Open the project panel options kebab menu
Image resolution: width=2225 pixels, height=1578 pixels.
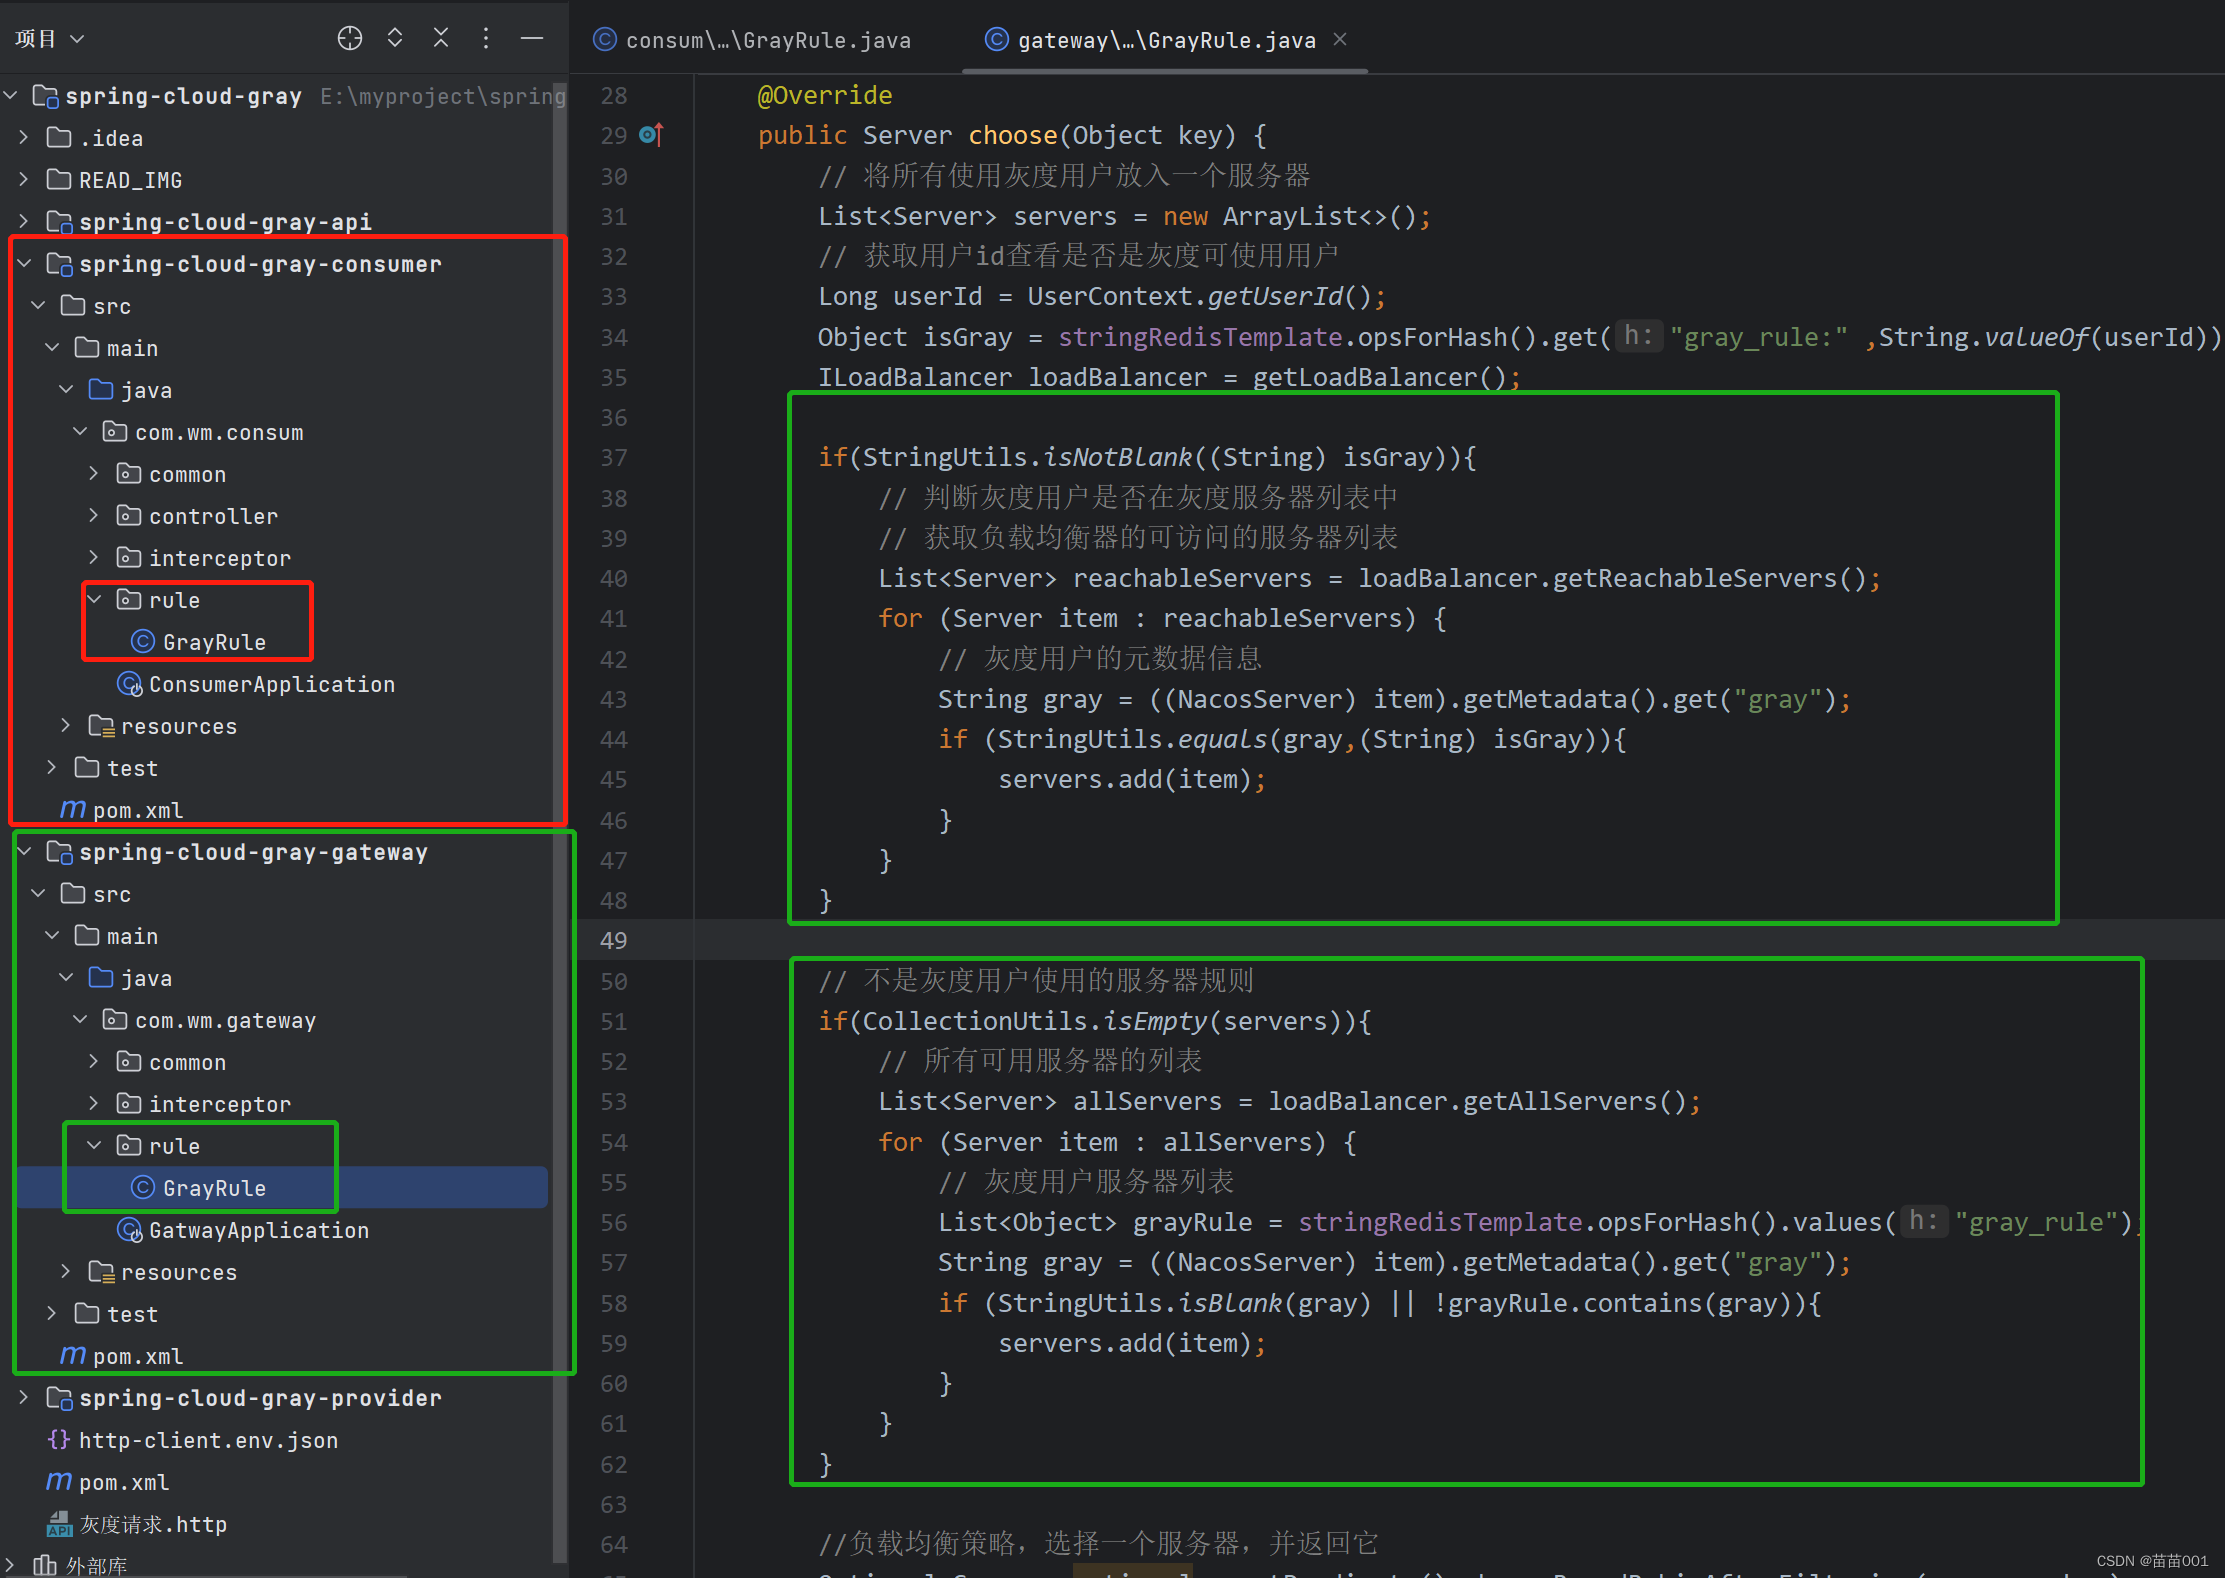[x=486, y=38]
